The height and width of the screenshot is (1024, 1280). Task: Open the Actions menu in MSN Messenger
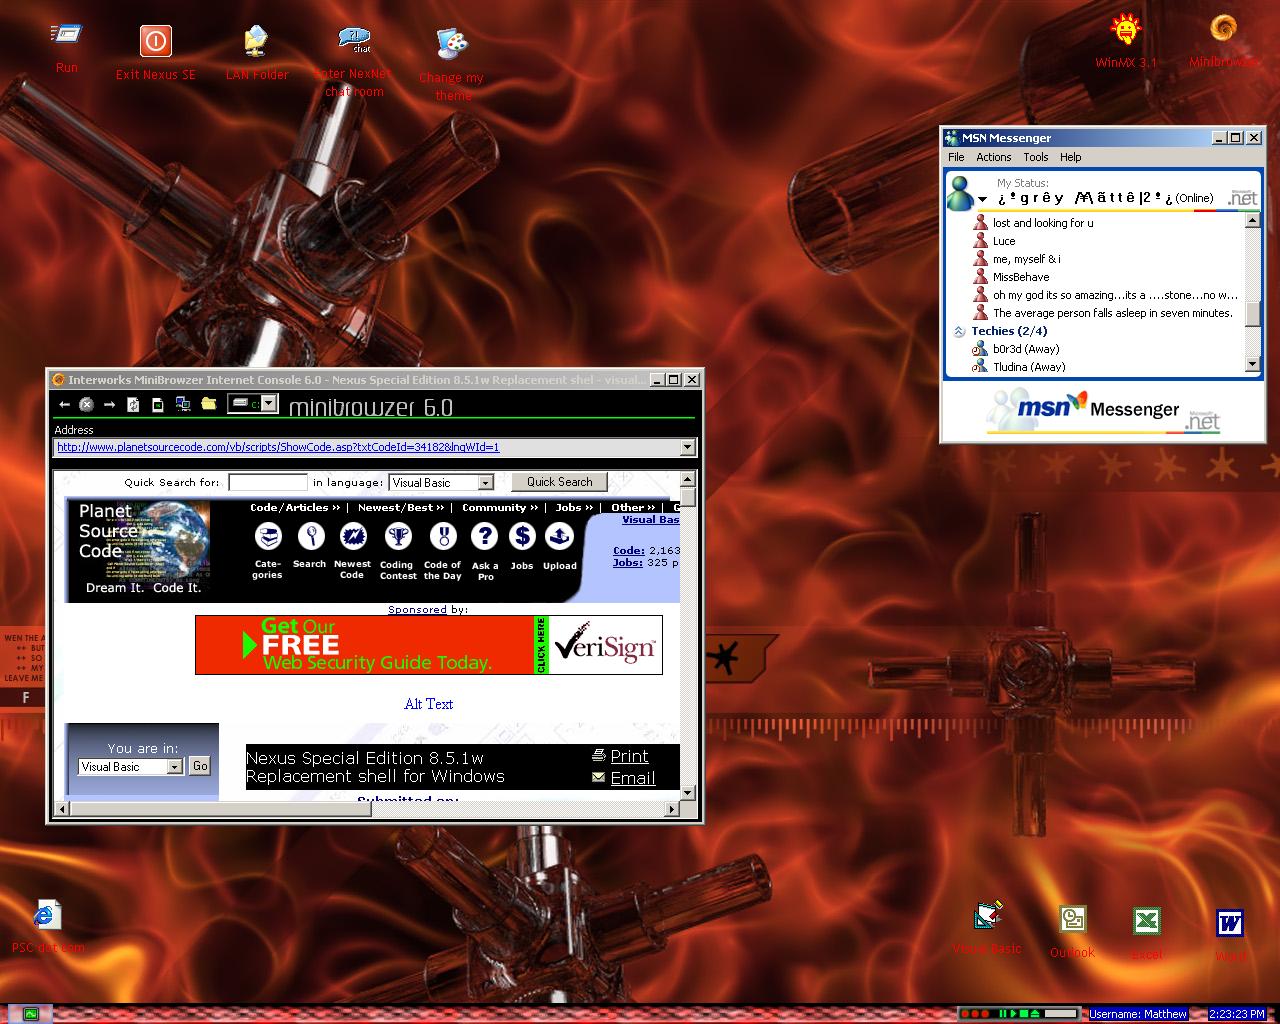[993, 157]
